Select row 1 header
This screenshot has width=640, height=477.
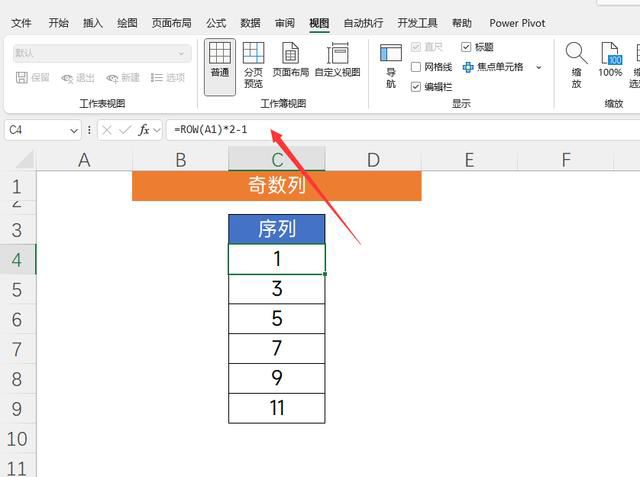(17, 186)
